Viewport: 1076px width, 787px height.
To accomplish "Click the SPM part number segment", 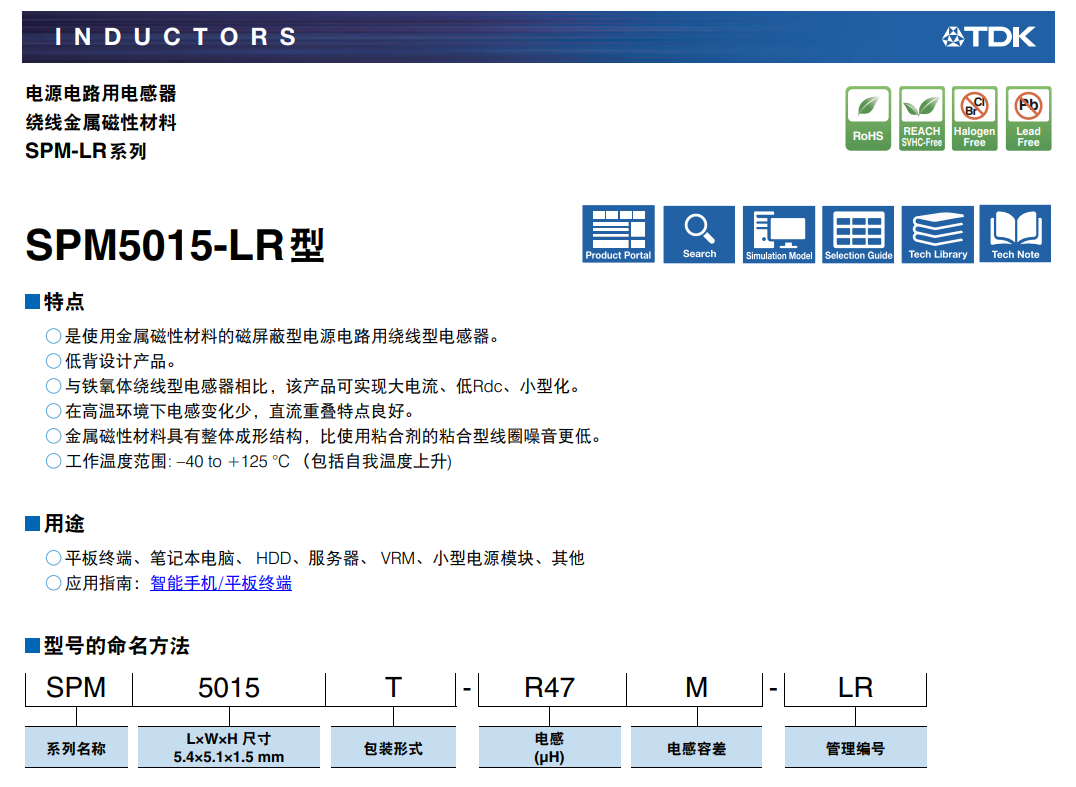I will click(76, 688).
